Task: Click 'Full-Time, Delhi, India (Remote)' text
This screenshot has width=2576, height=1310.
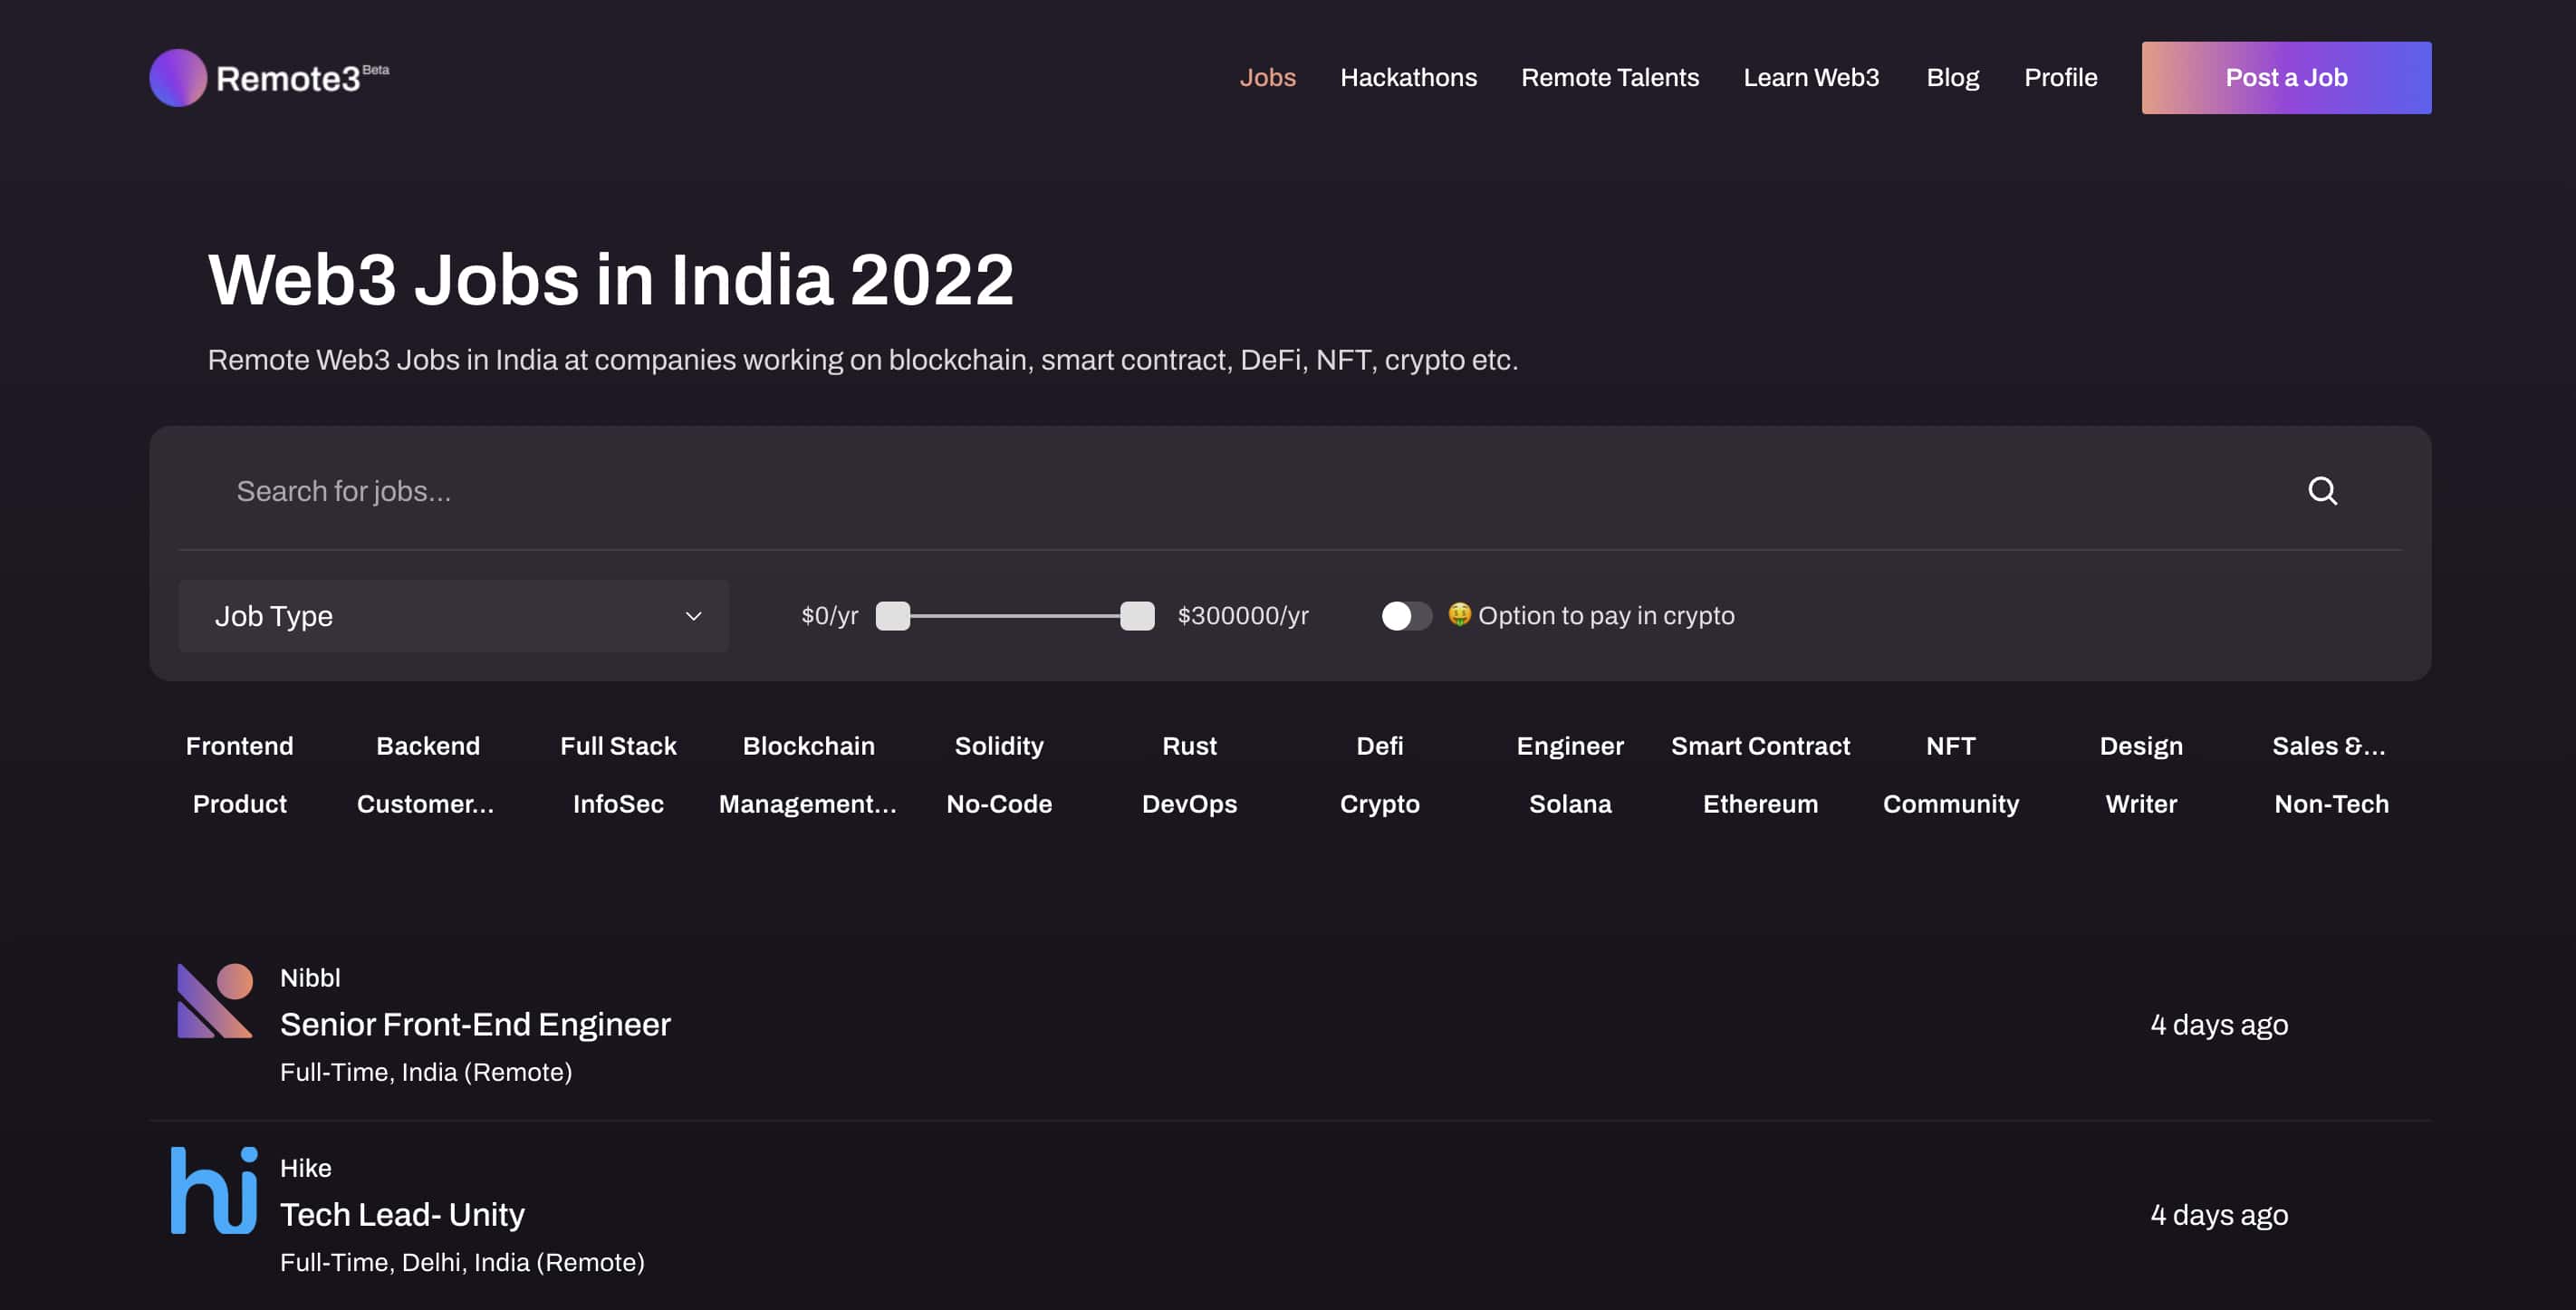Action: pyautogui.click(x=462, y=1262)
